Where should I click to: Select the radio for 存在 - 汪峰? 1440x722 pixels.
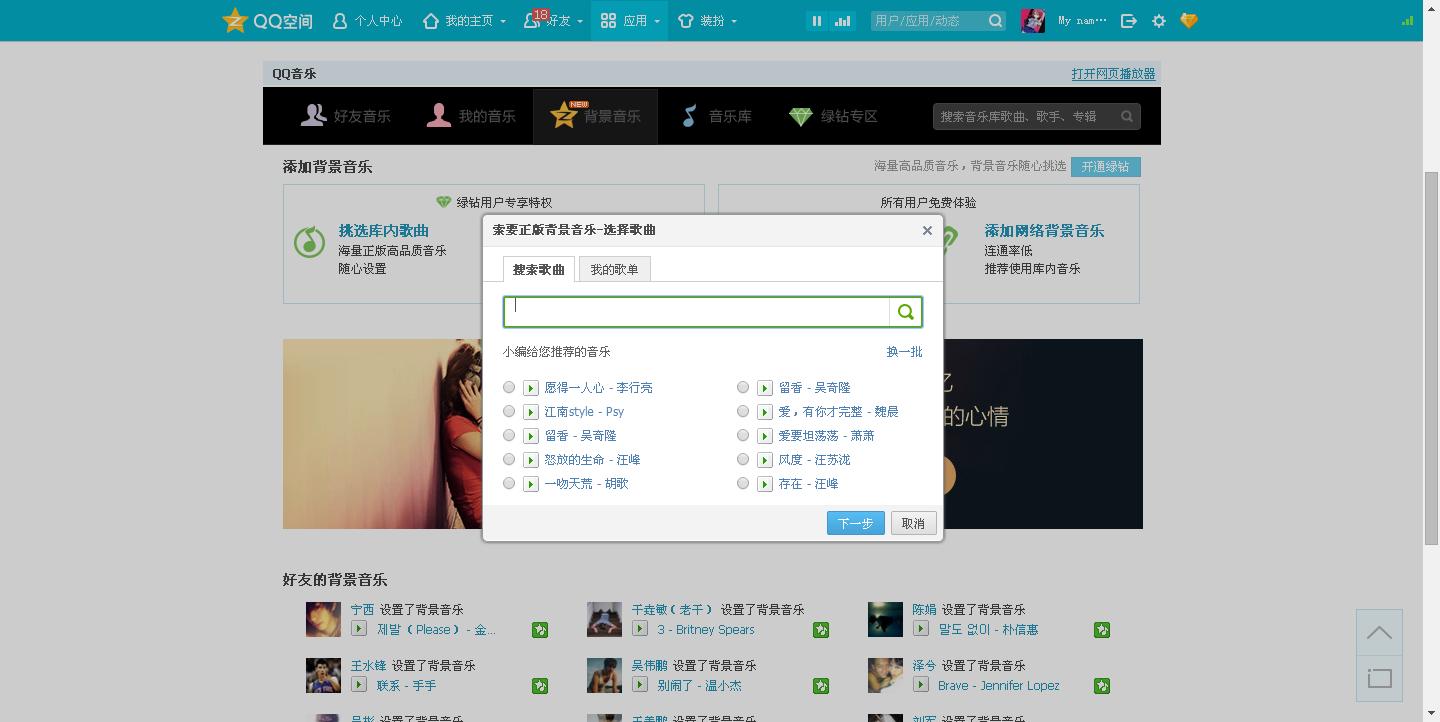pyautogui.click(x=743, y=483)
